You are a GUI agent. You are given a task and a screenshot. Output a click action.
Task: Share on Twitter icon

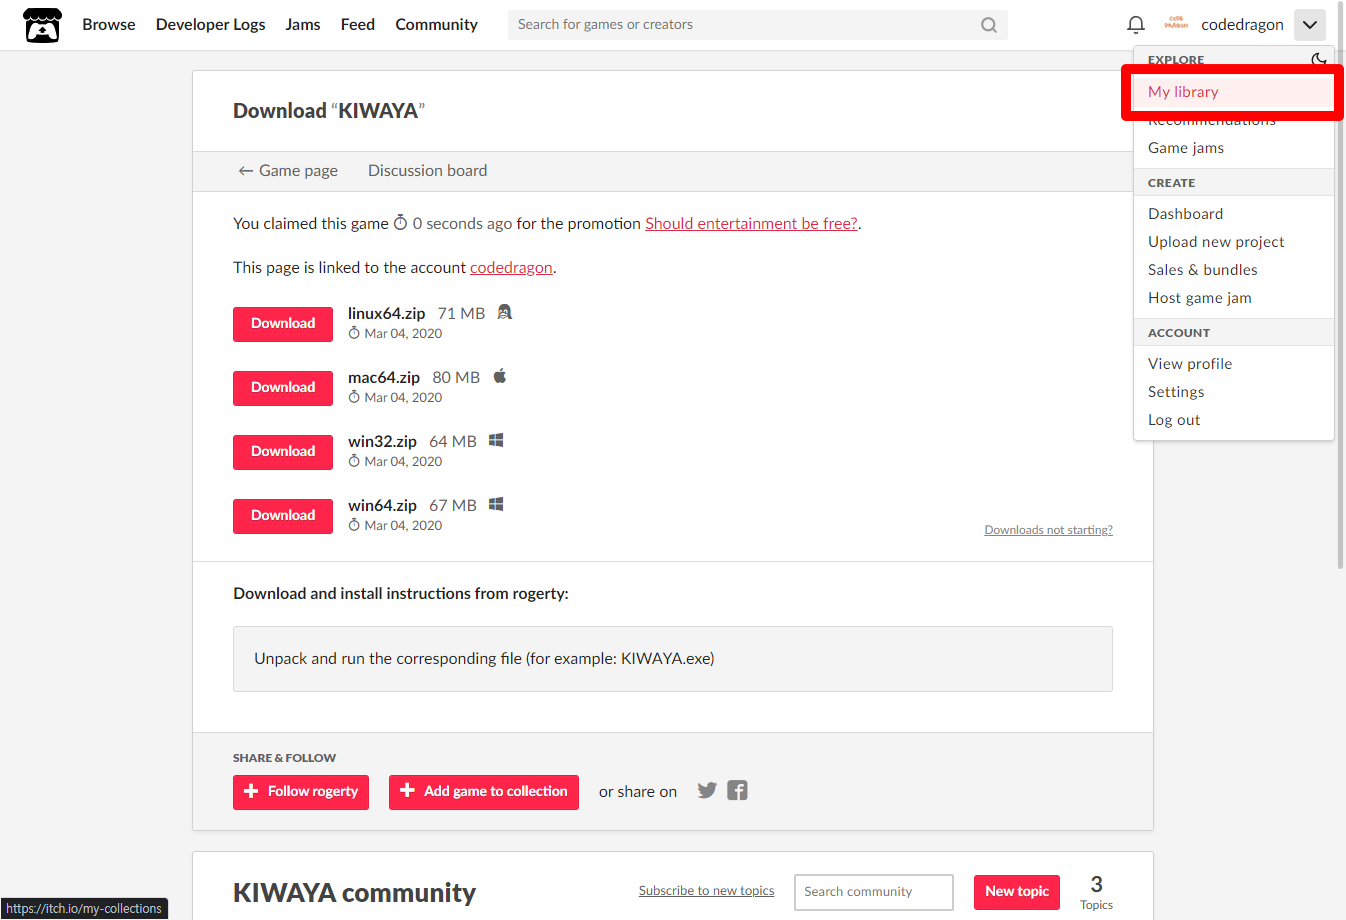pos(707,790)
